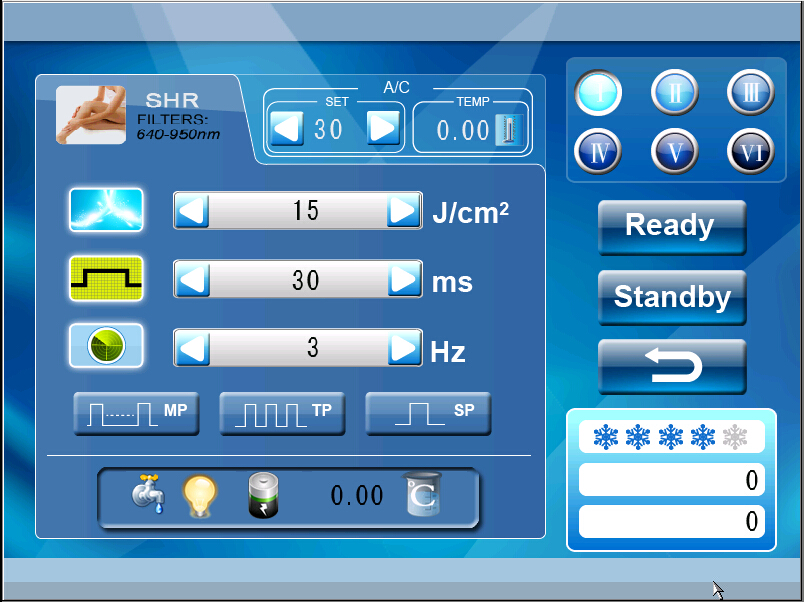804x602 pixels.
Task: Switch to MP pulse mode
Action: tap(136, 413)
